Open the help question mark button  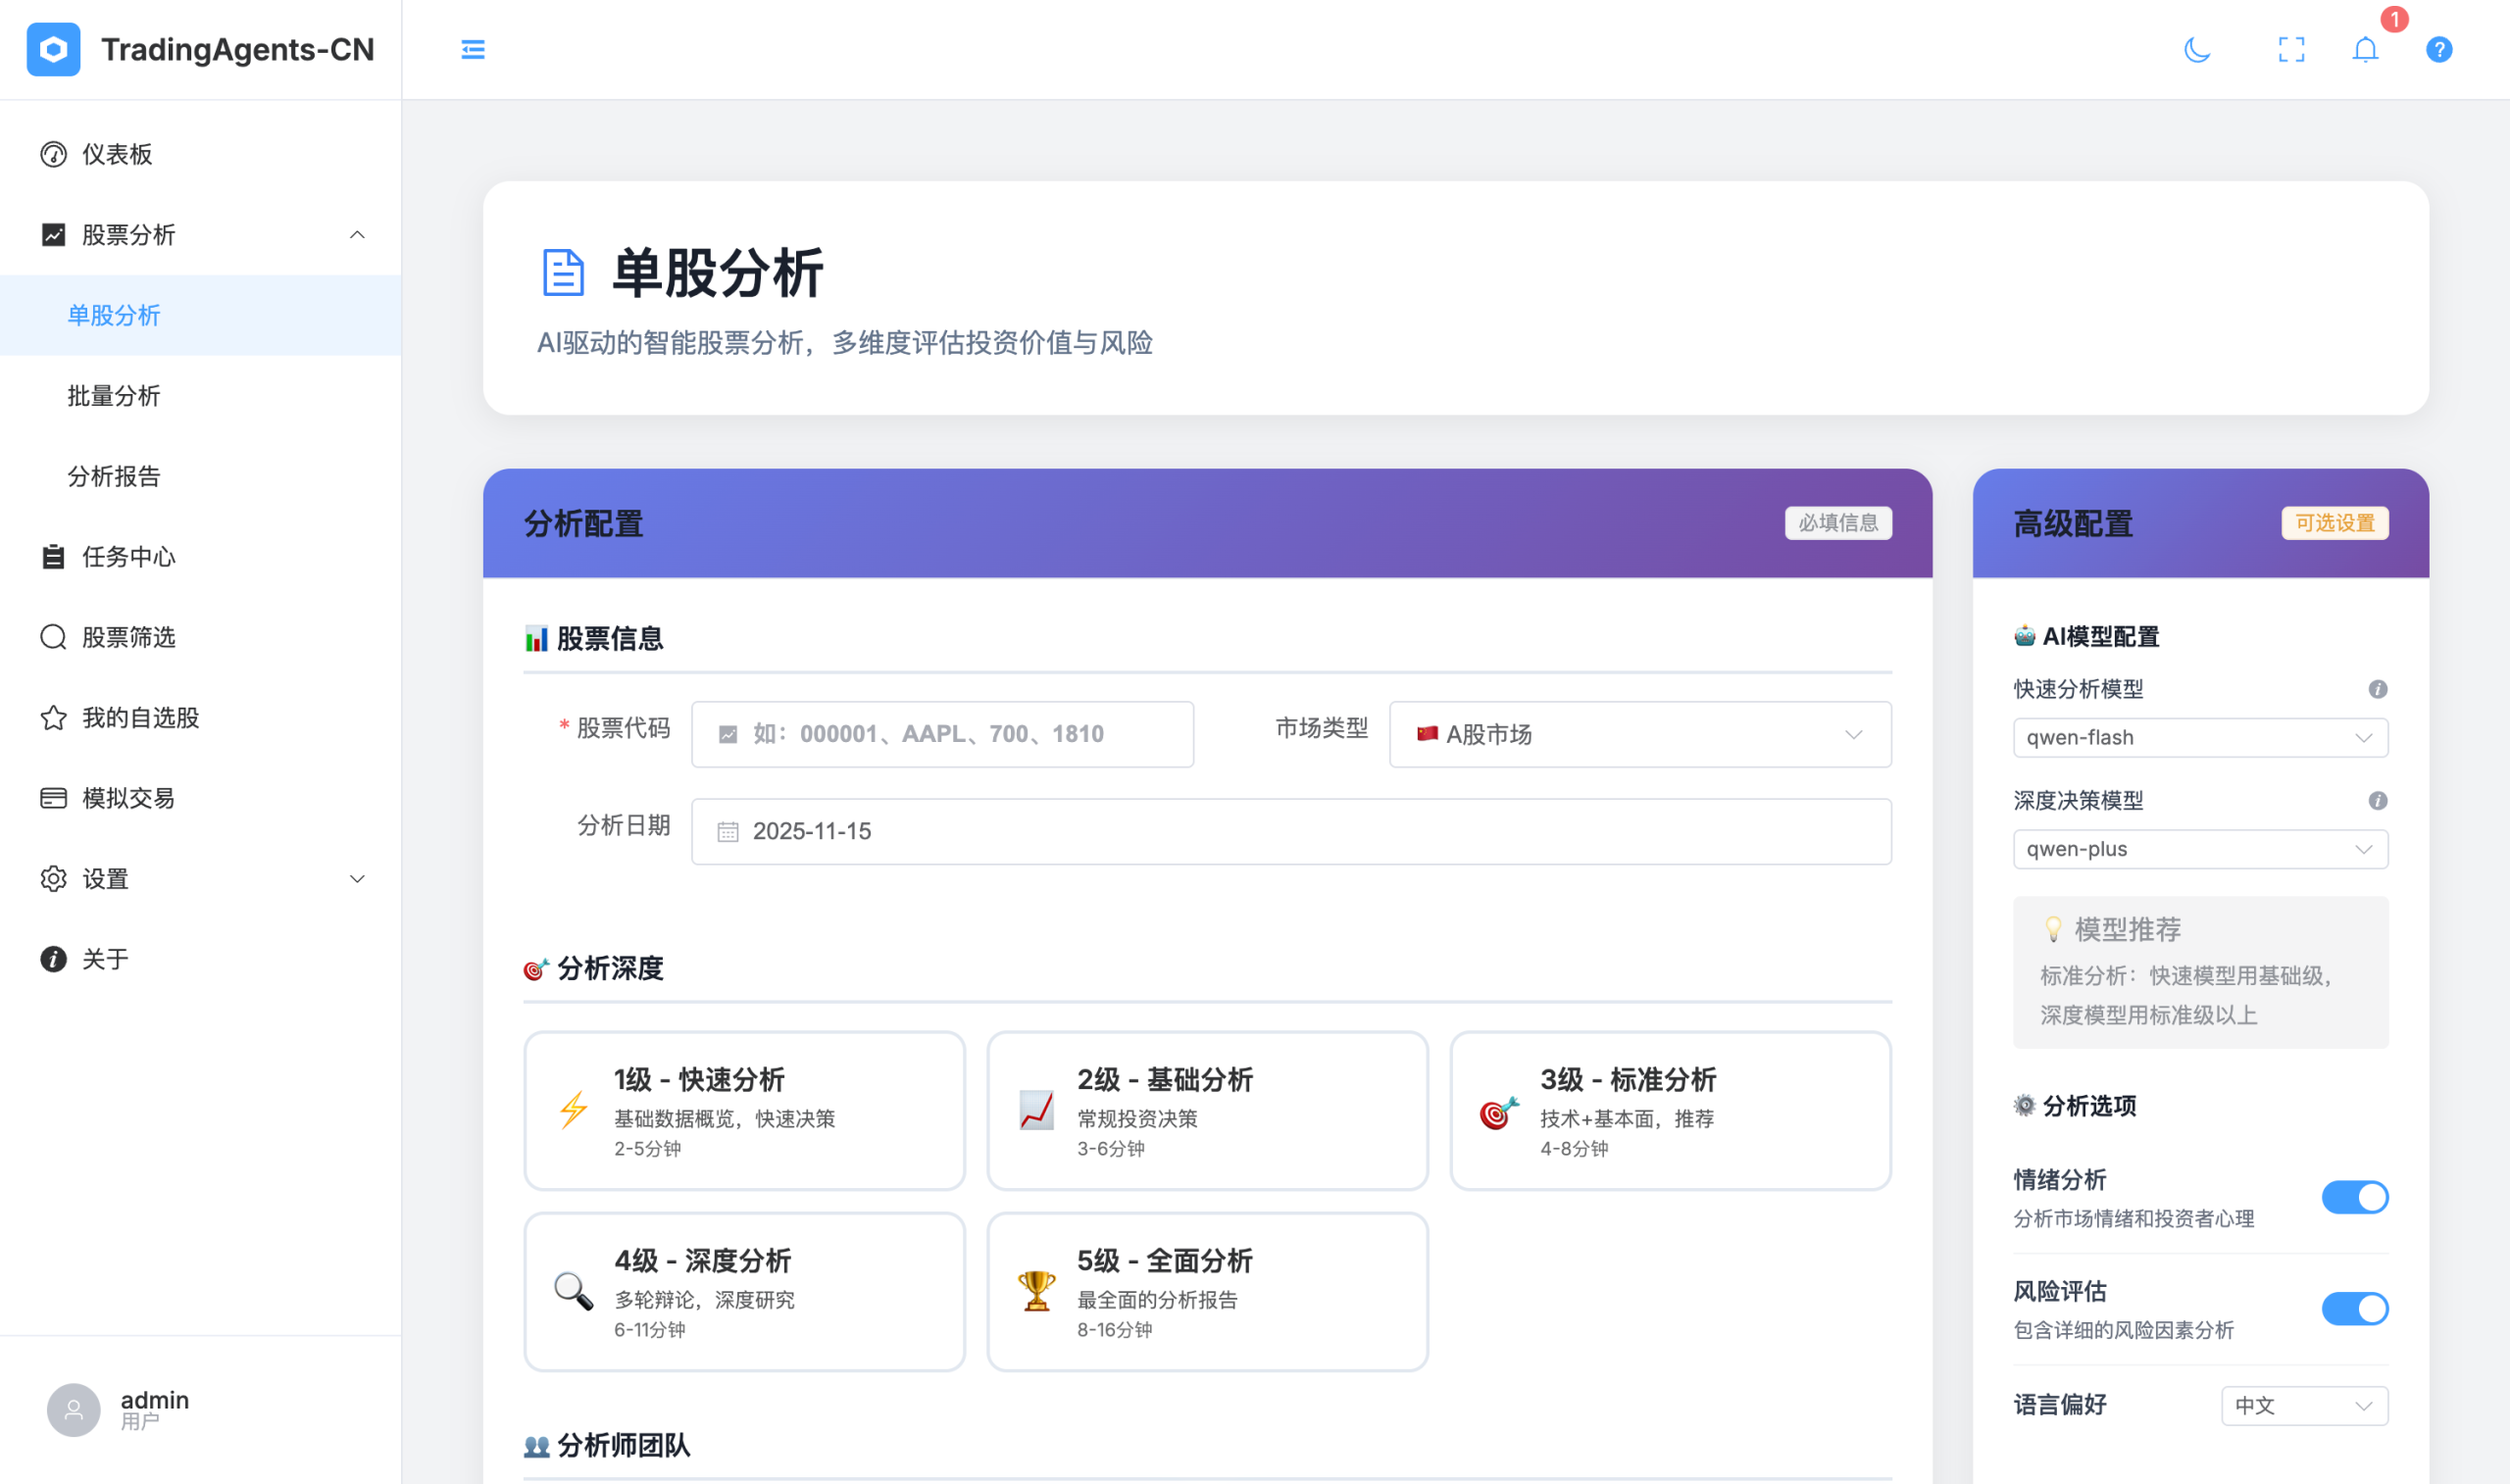(2438, 50)
